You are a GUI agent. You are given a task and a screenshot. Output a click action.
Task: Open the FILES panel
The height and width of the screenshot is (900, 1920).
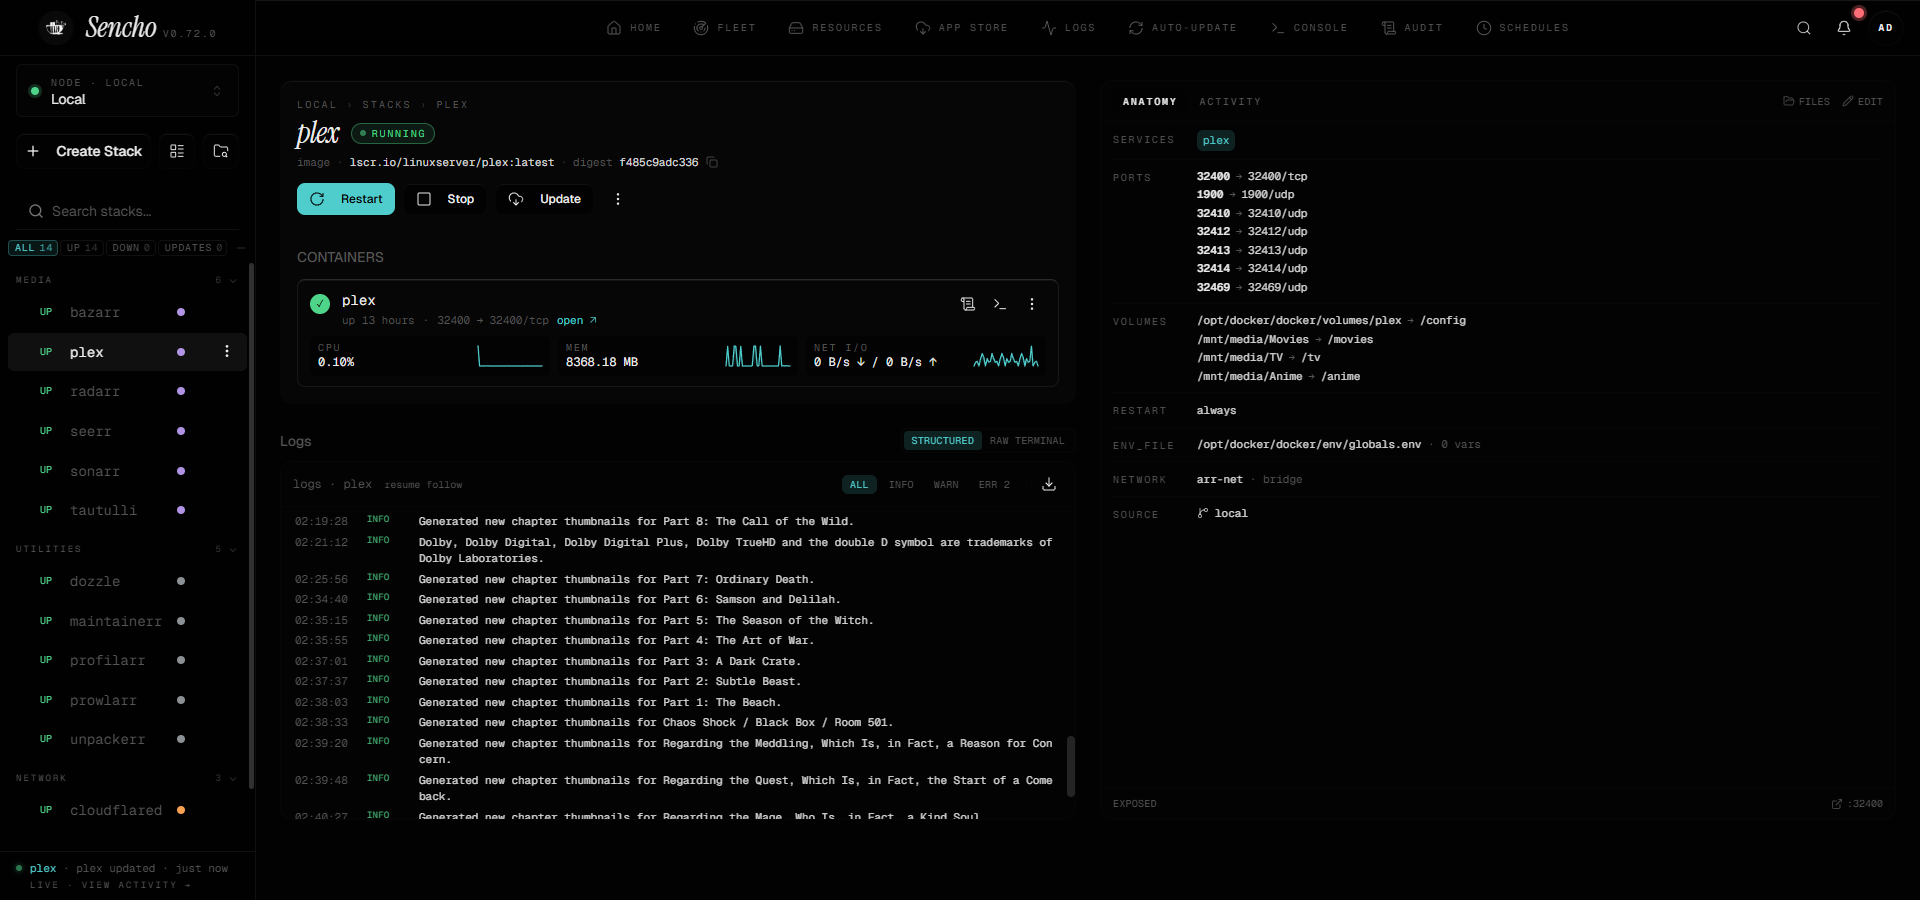[x=1806, y=101]
